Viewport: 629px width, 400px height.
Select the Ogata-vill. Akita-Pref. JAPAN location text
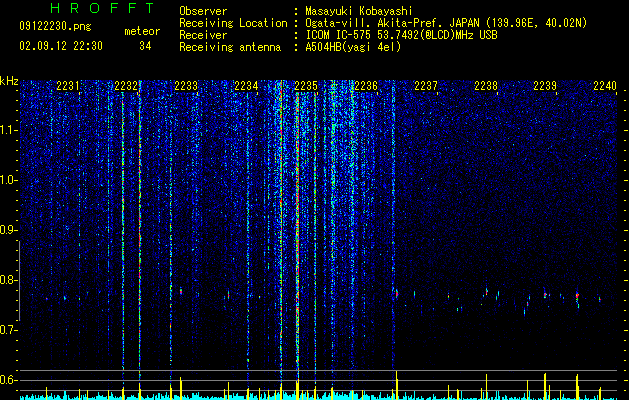(446, 23)
